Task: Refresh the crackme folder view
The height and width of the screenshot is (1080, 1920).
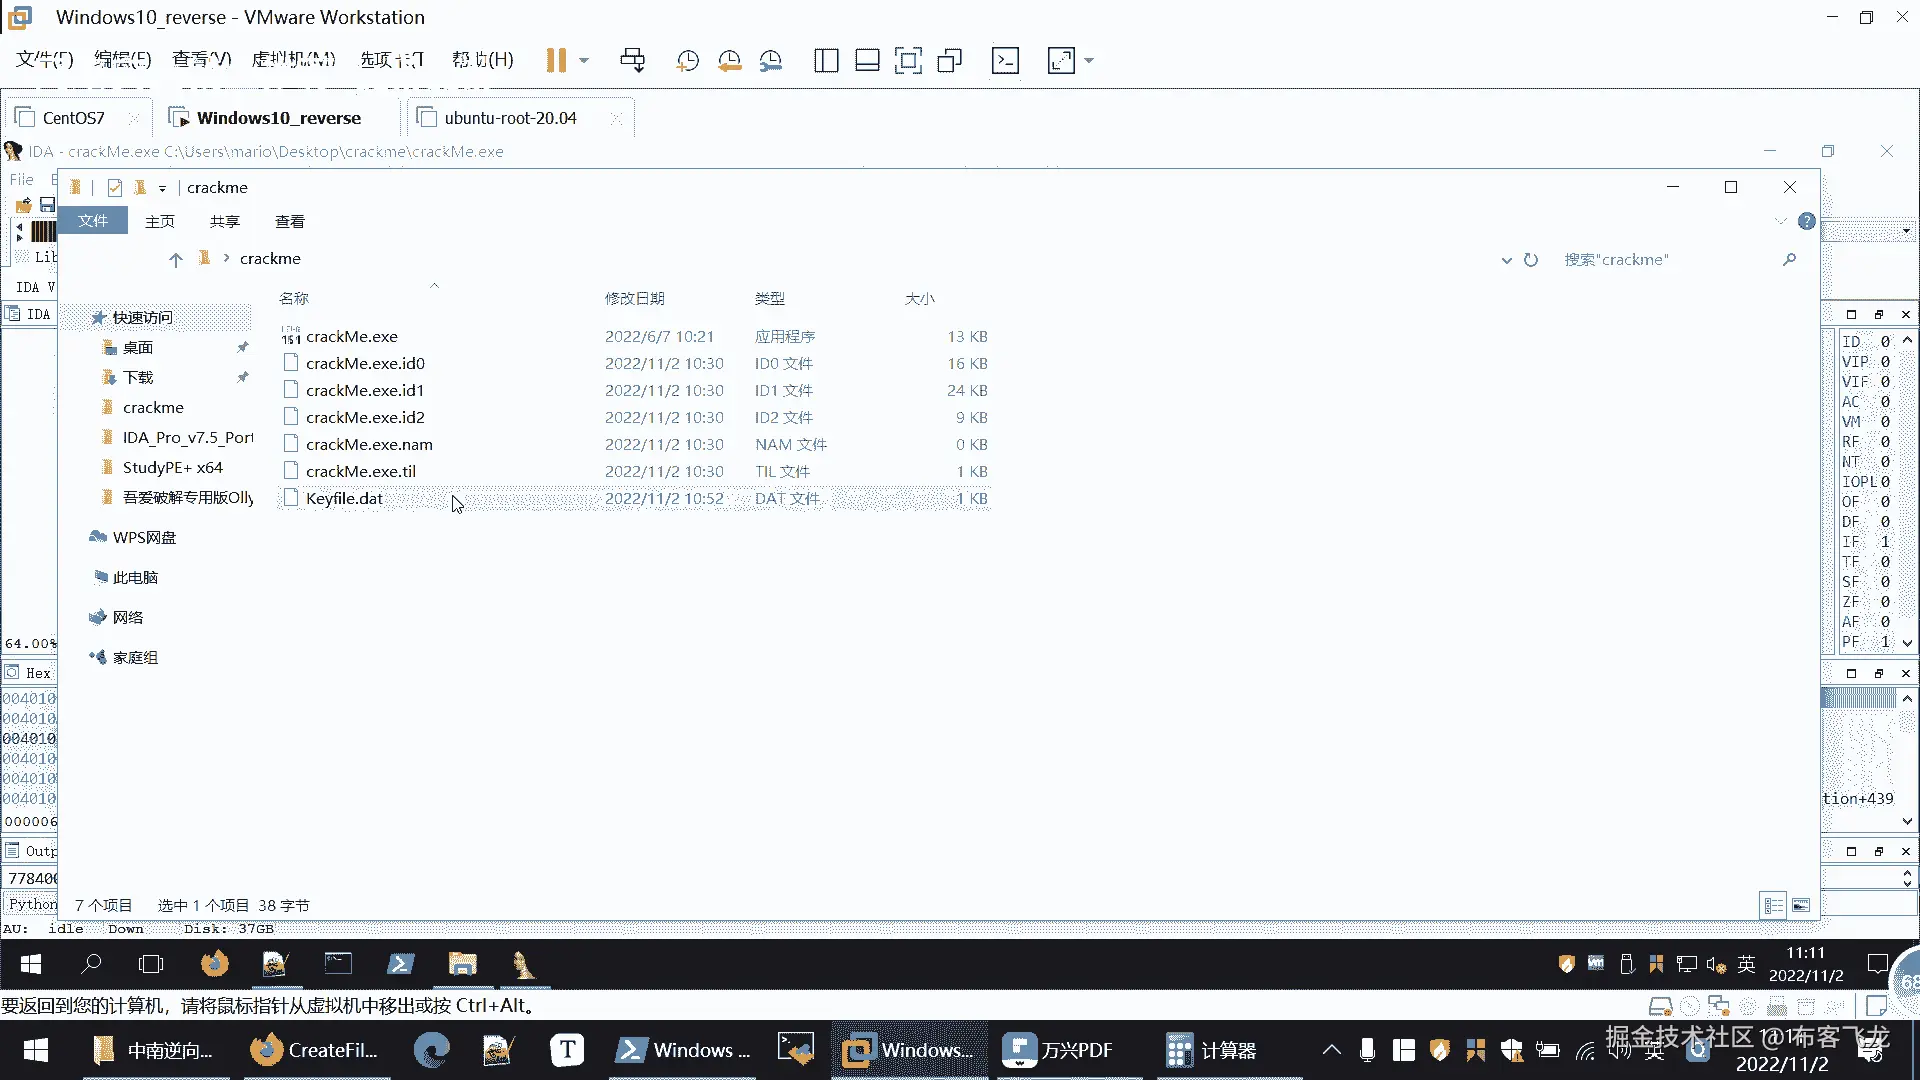Action: click(1530, 260)
